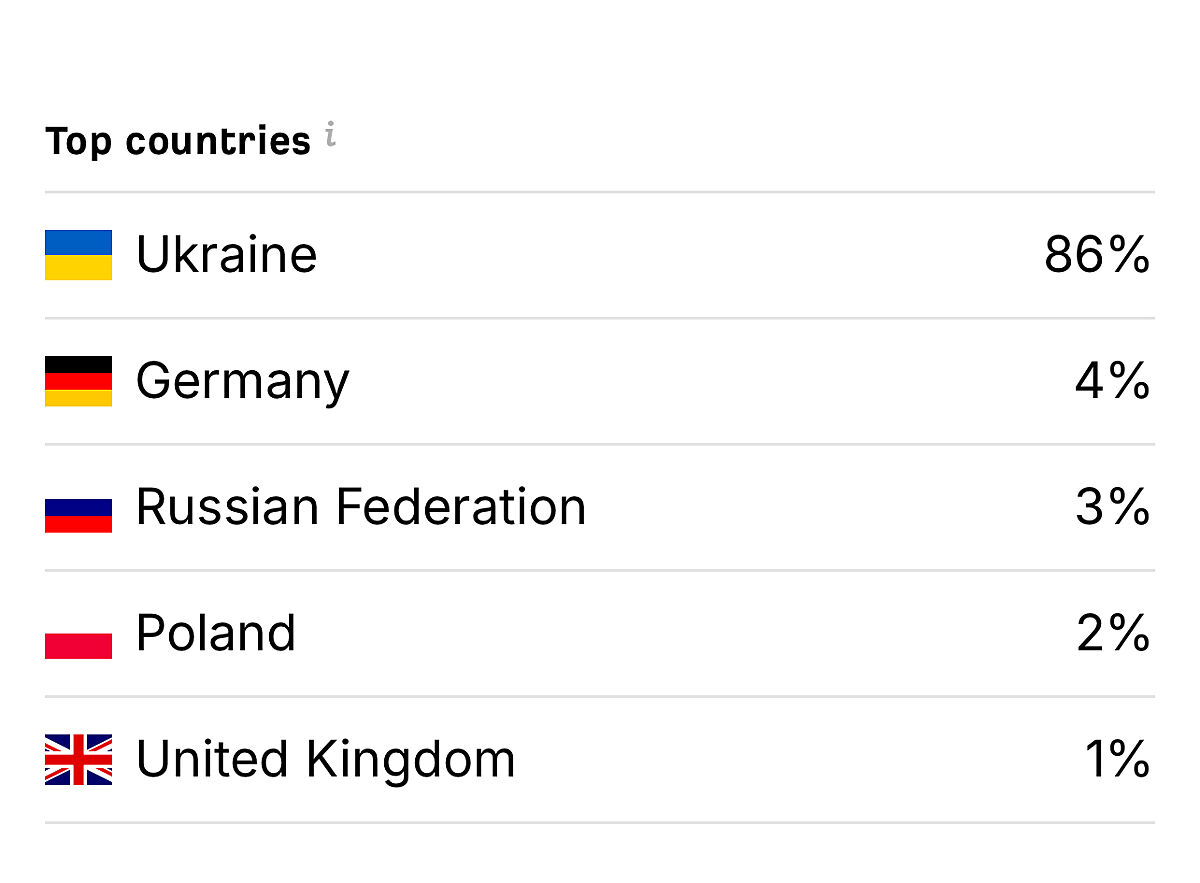
Task: Click empty space in the Poland row
Action: pos(680,633)
